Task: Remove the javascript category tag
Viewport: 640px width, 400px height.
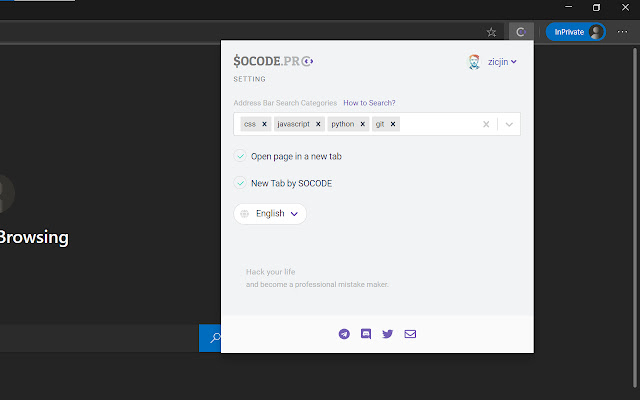Action: pyautogui.click(x=318, y=124)
